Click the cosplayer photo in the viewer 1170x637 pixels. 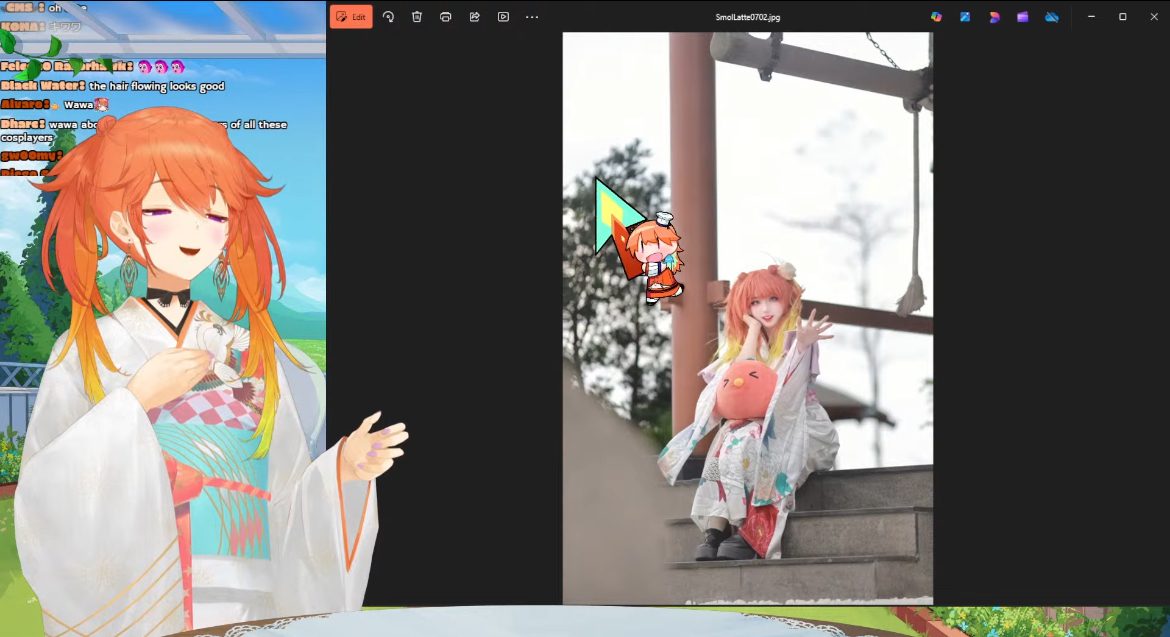pos(748,318)
